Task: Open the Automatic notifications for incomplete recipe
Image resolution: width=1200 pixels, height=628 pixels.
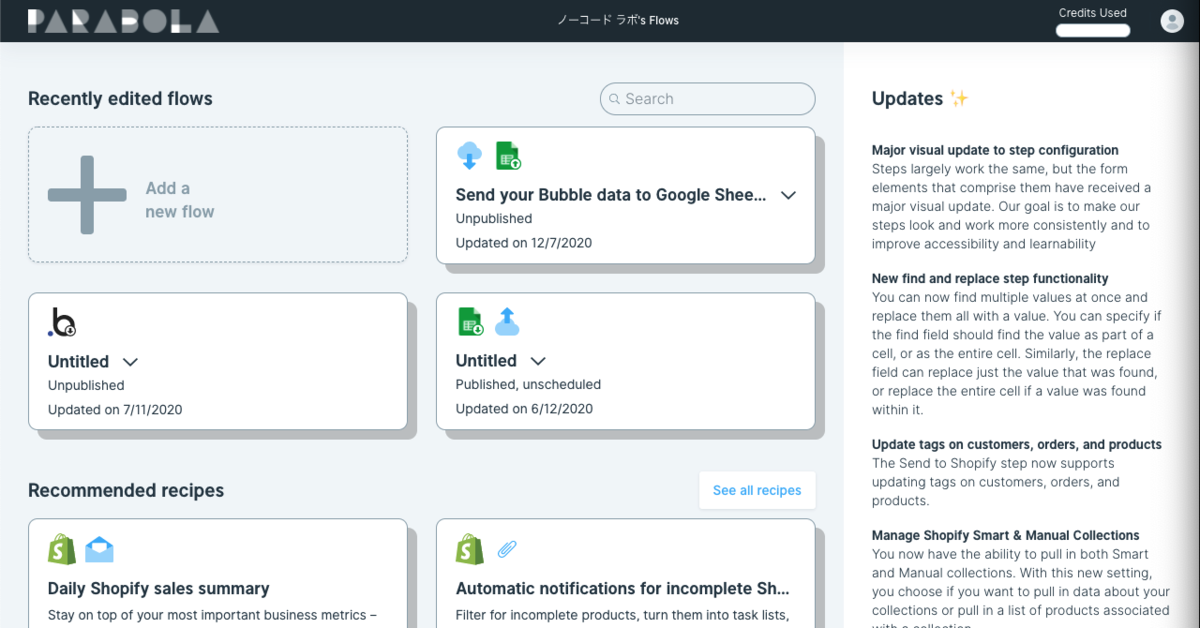Action: coord(626,573)
